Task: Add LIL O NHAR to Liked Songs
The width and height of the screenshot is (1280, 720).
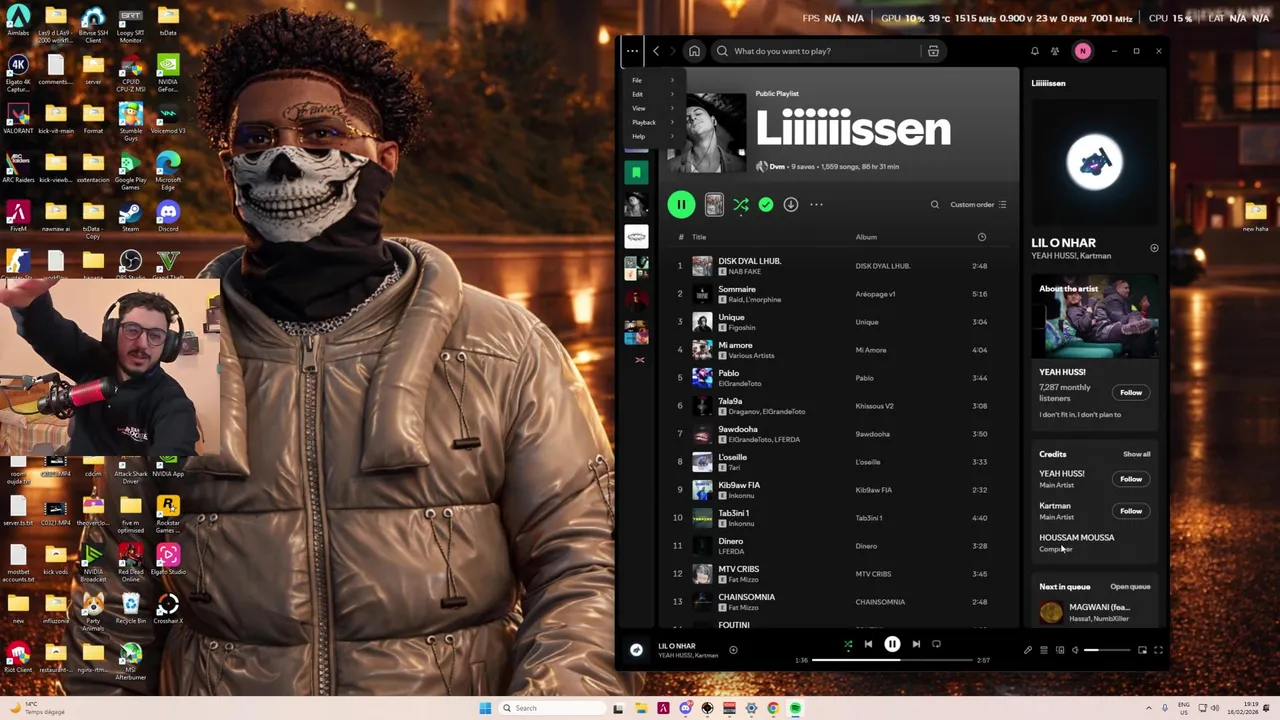Action: click(733, 650)
